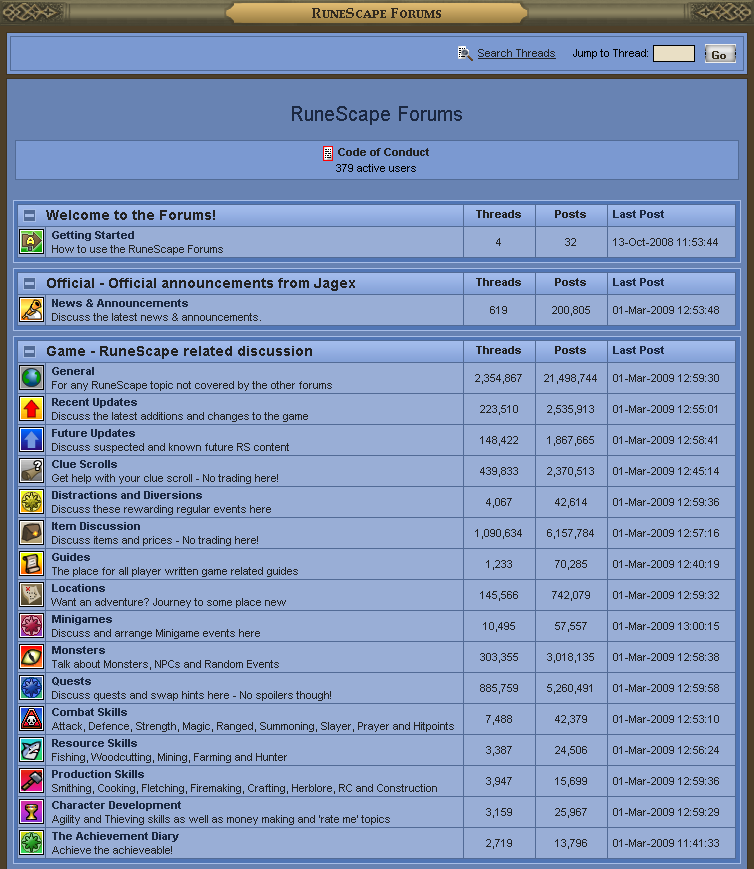
Task: Open the Character Development forum
Action: pos(116,806)
